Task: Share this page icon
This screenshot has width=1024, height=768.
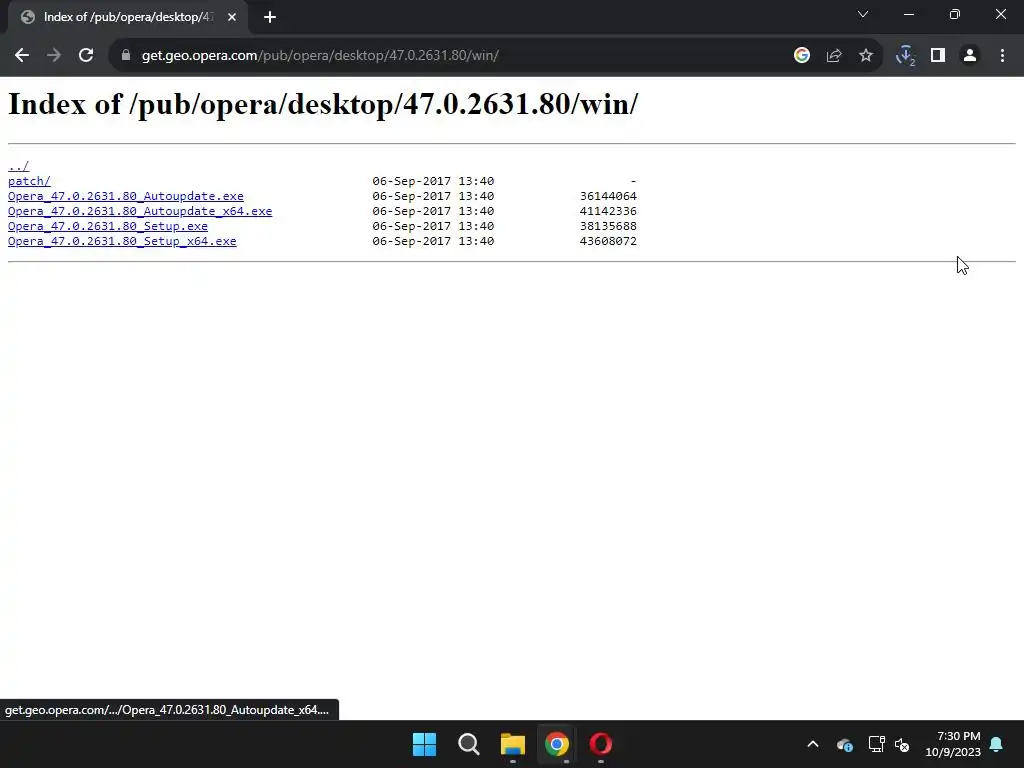Action: click(x=834, y=56)
